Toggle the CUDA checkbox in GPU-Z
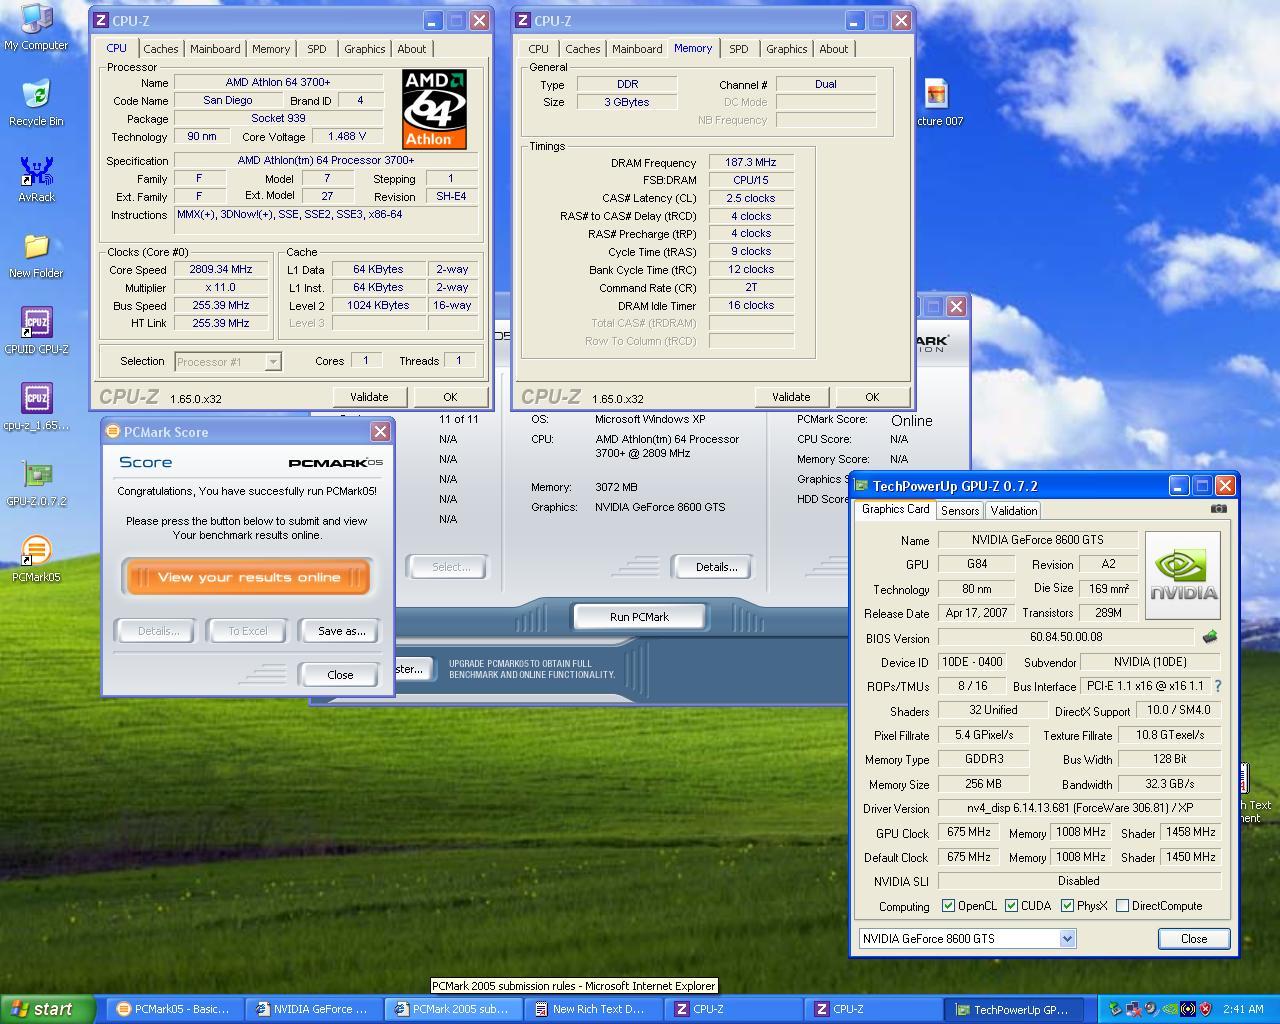 click(x=1011, y=906)
